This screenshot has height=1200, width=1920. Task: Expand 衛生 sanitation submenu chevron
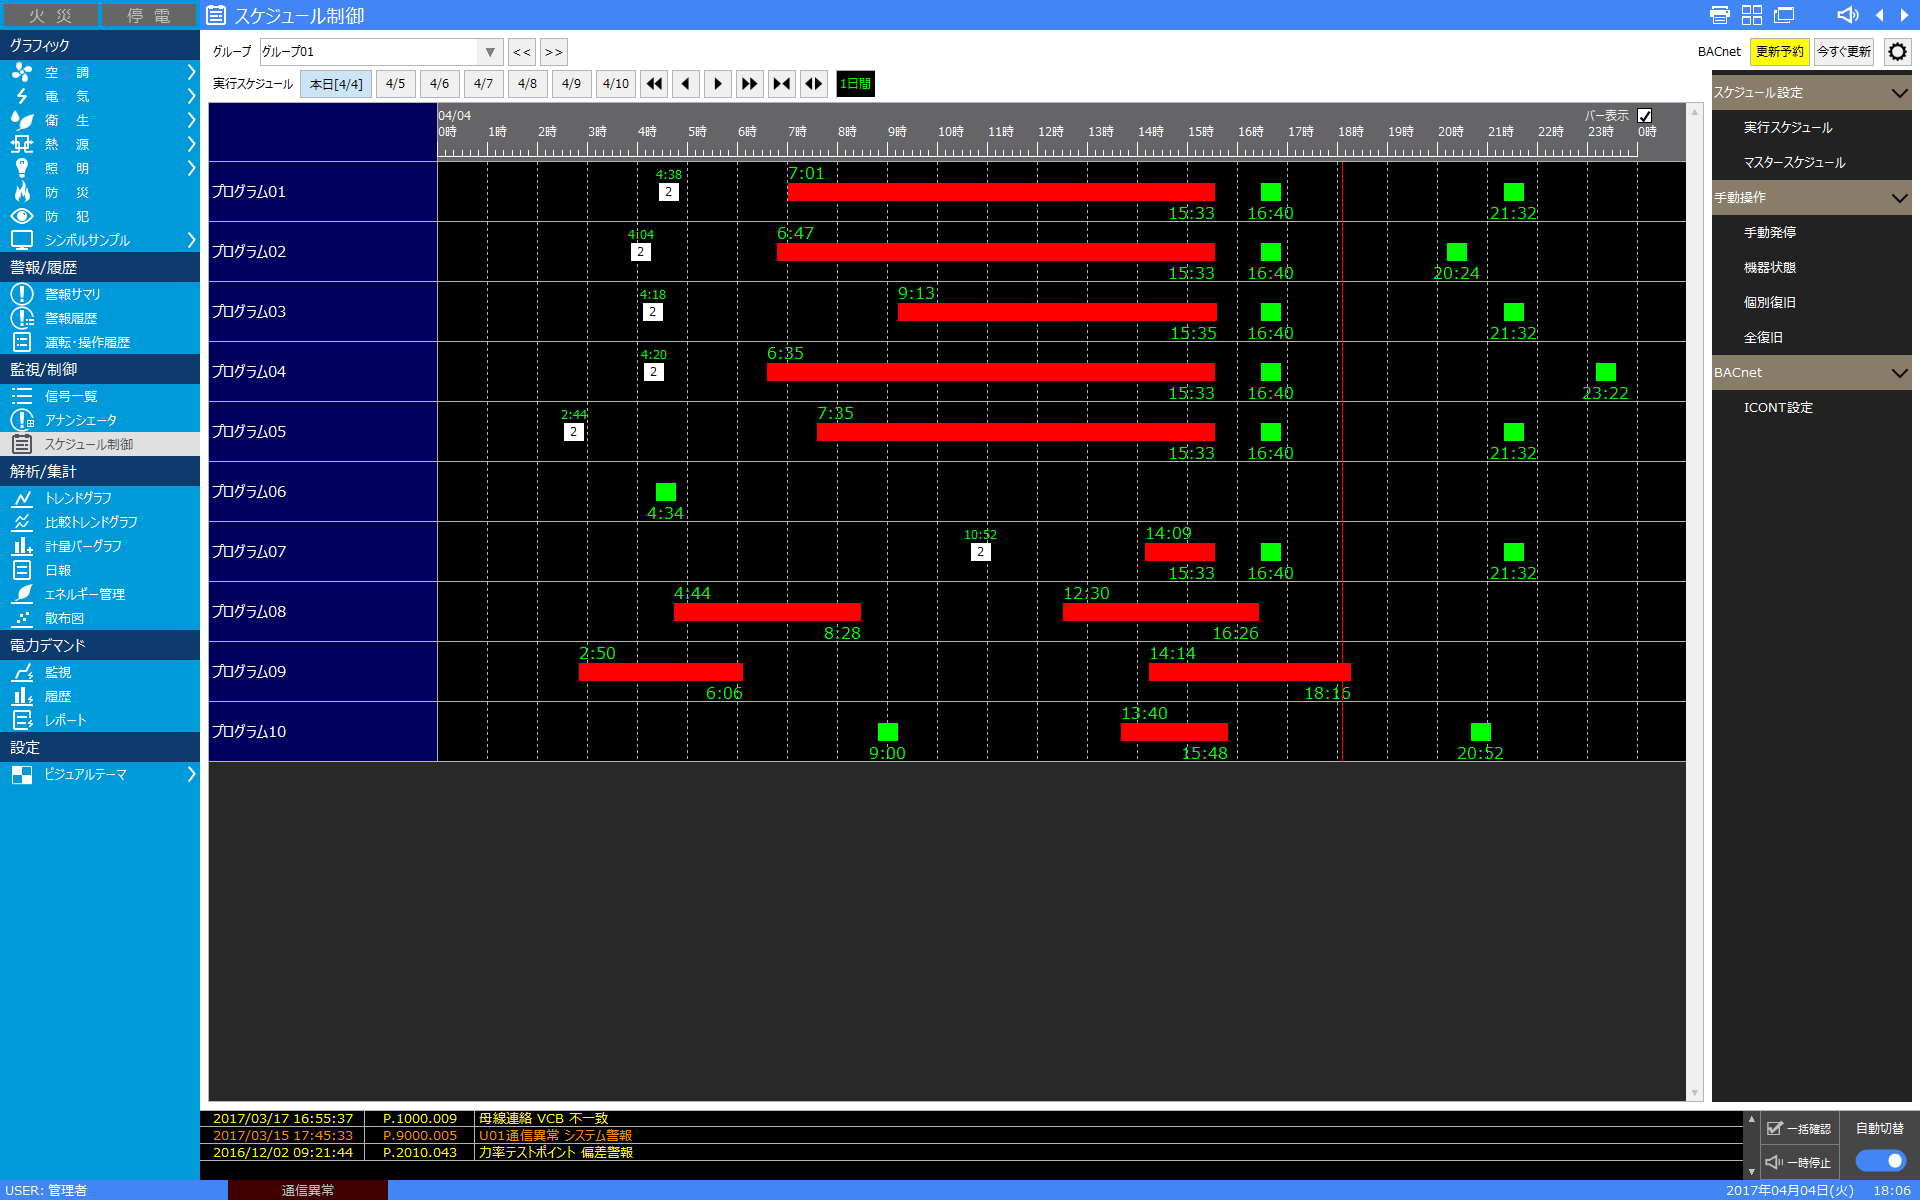(191, 120)
